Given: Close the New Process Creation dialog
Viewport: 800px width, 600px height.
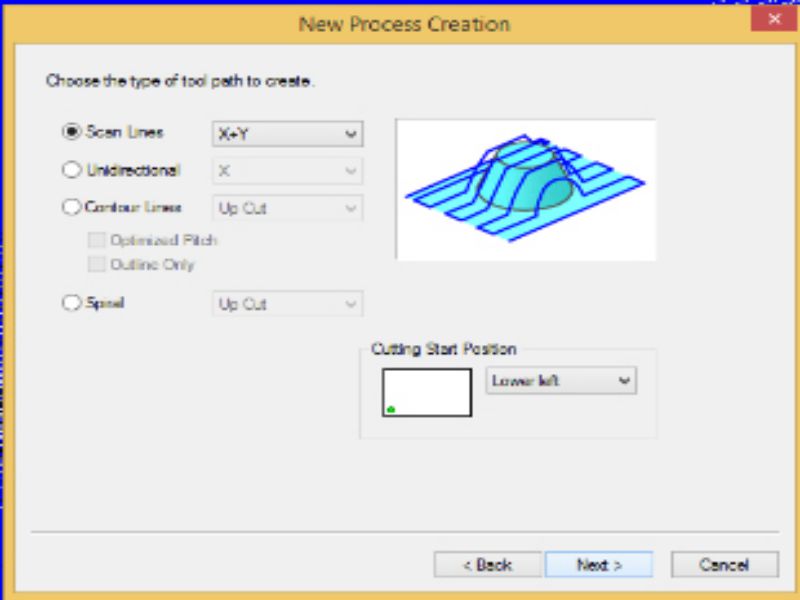Looking at the screenshot, I should click(774, 22).
